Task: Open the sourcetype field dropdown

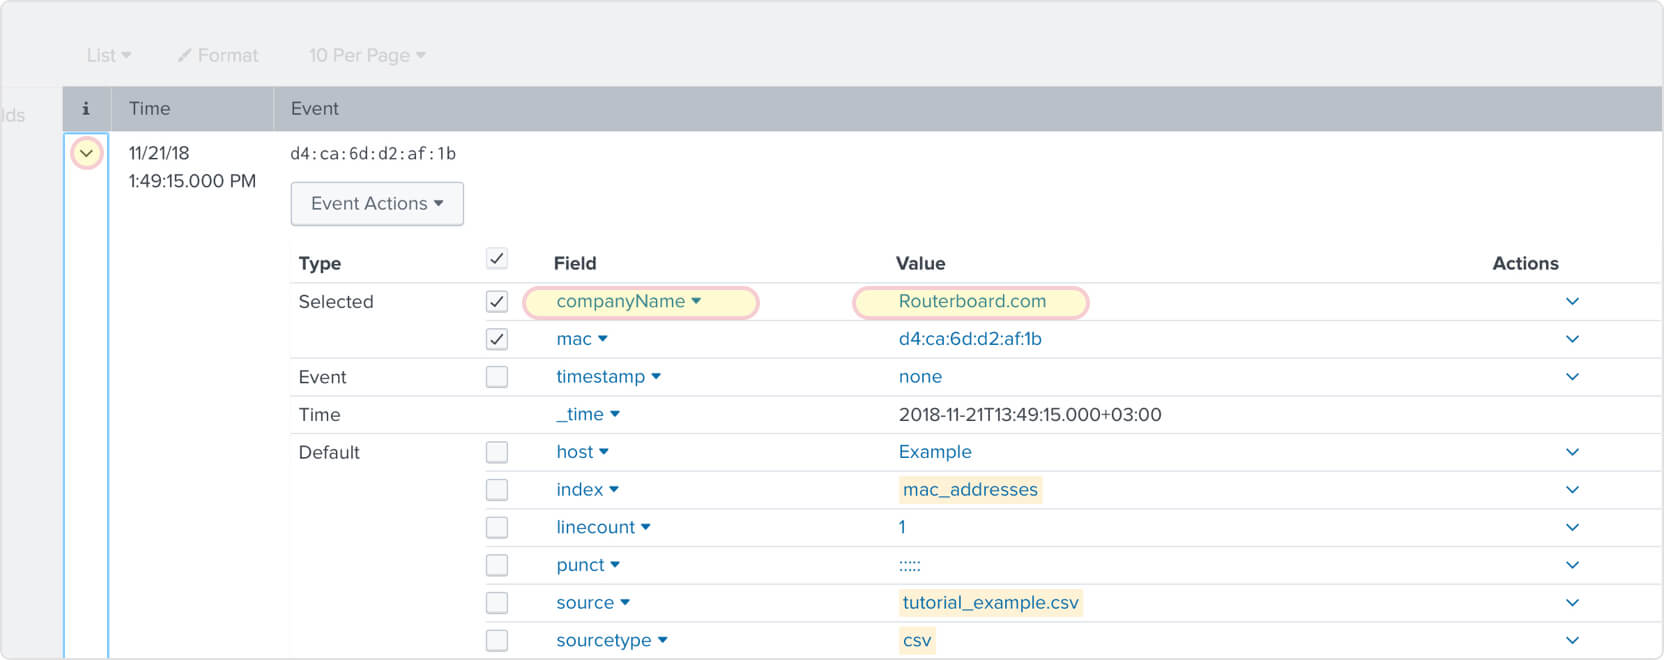Action: (612, 640)
